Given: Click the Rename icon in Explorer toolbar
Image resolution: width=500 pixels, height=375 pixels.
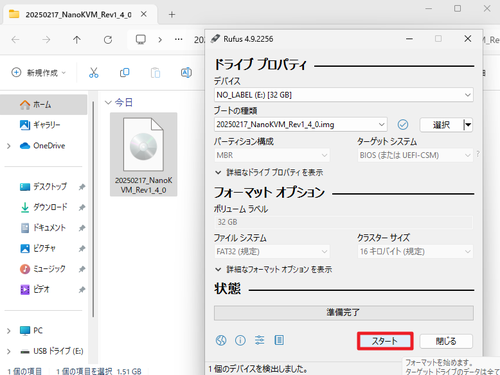Looking at the screenshot, I should pos(186,72).
